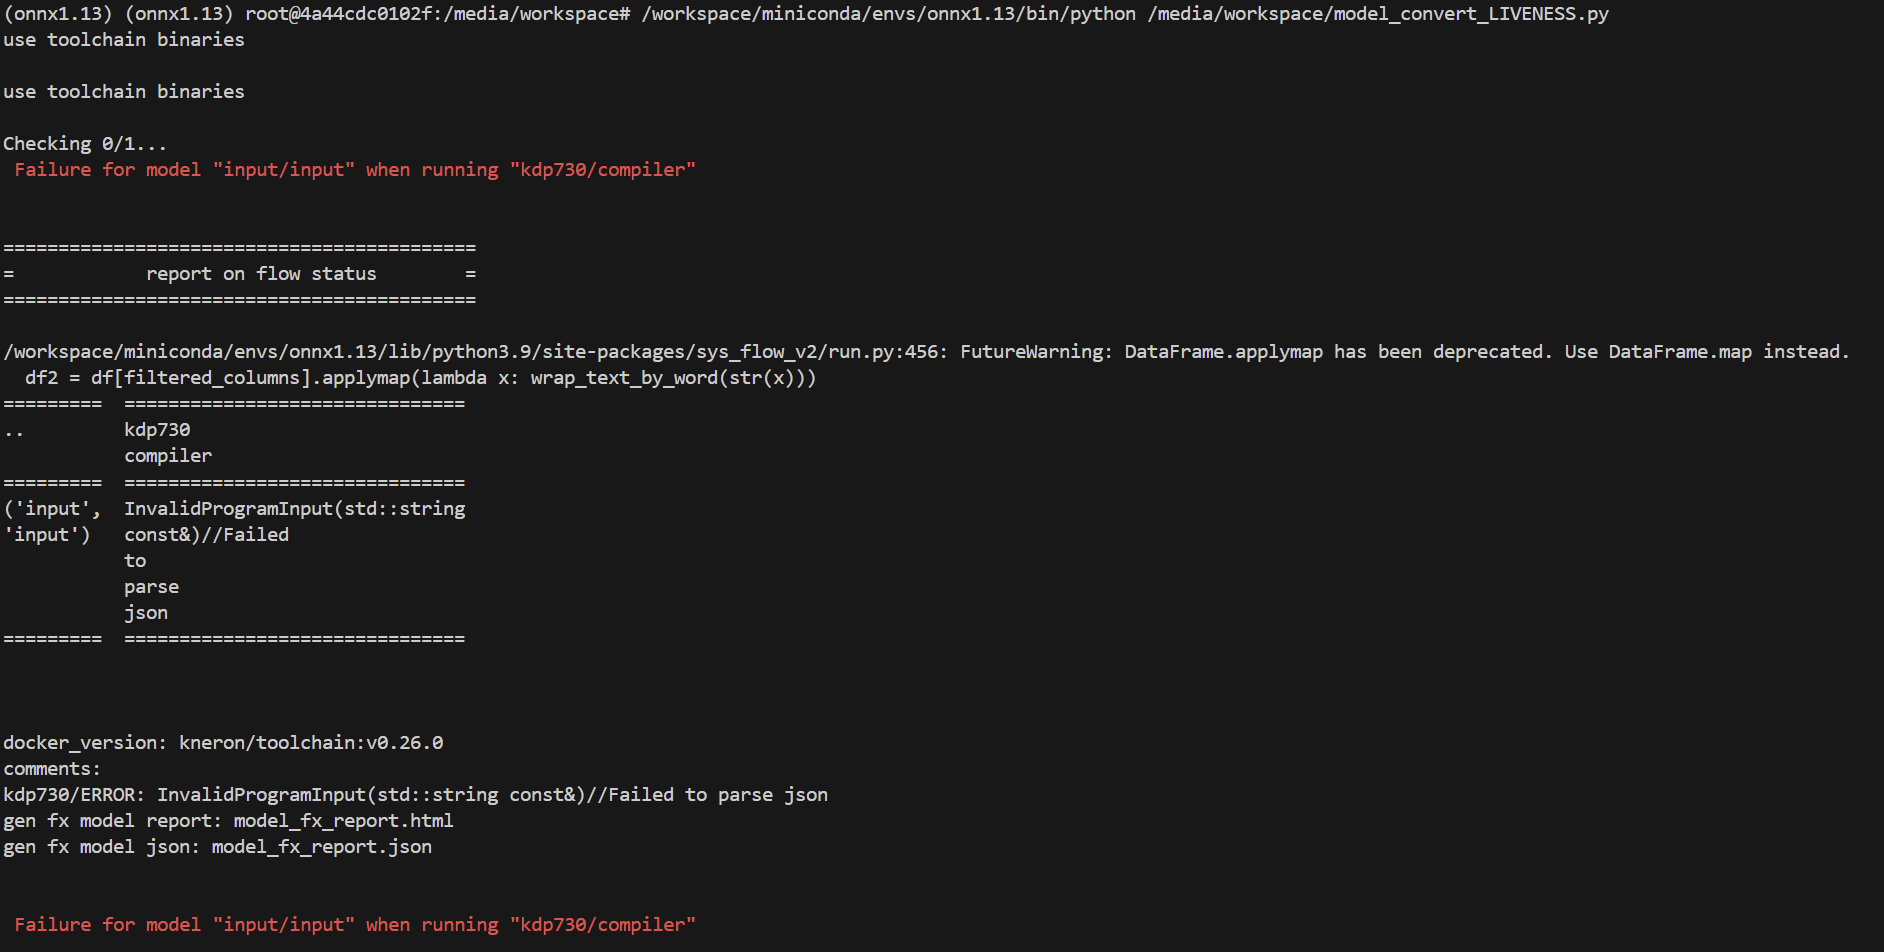This screenshot has height=952, width=1884.
Task: Click the python interpreter path in command
Action: (x=889, y=14)
